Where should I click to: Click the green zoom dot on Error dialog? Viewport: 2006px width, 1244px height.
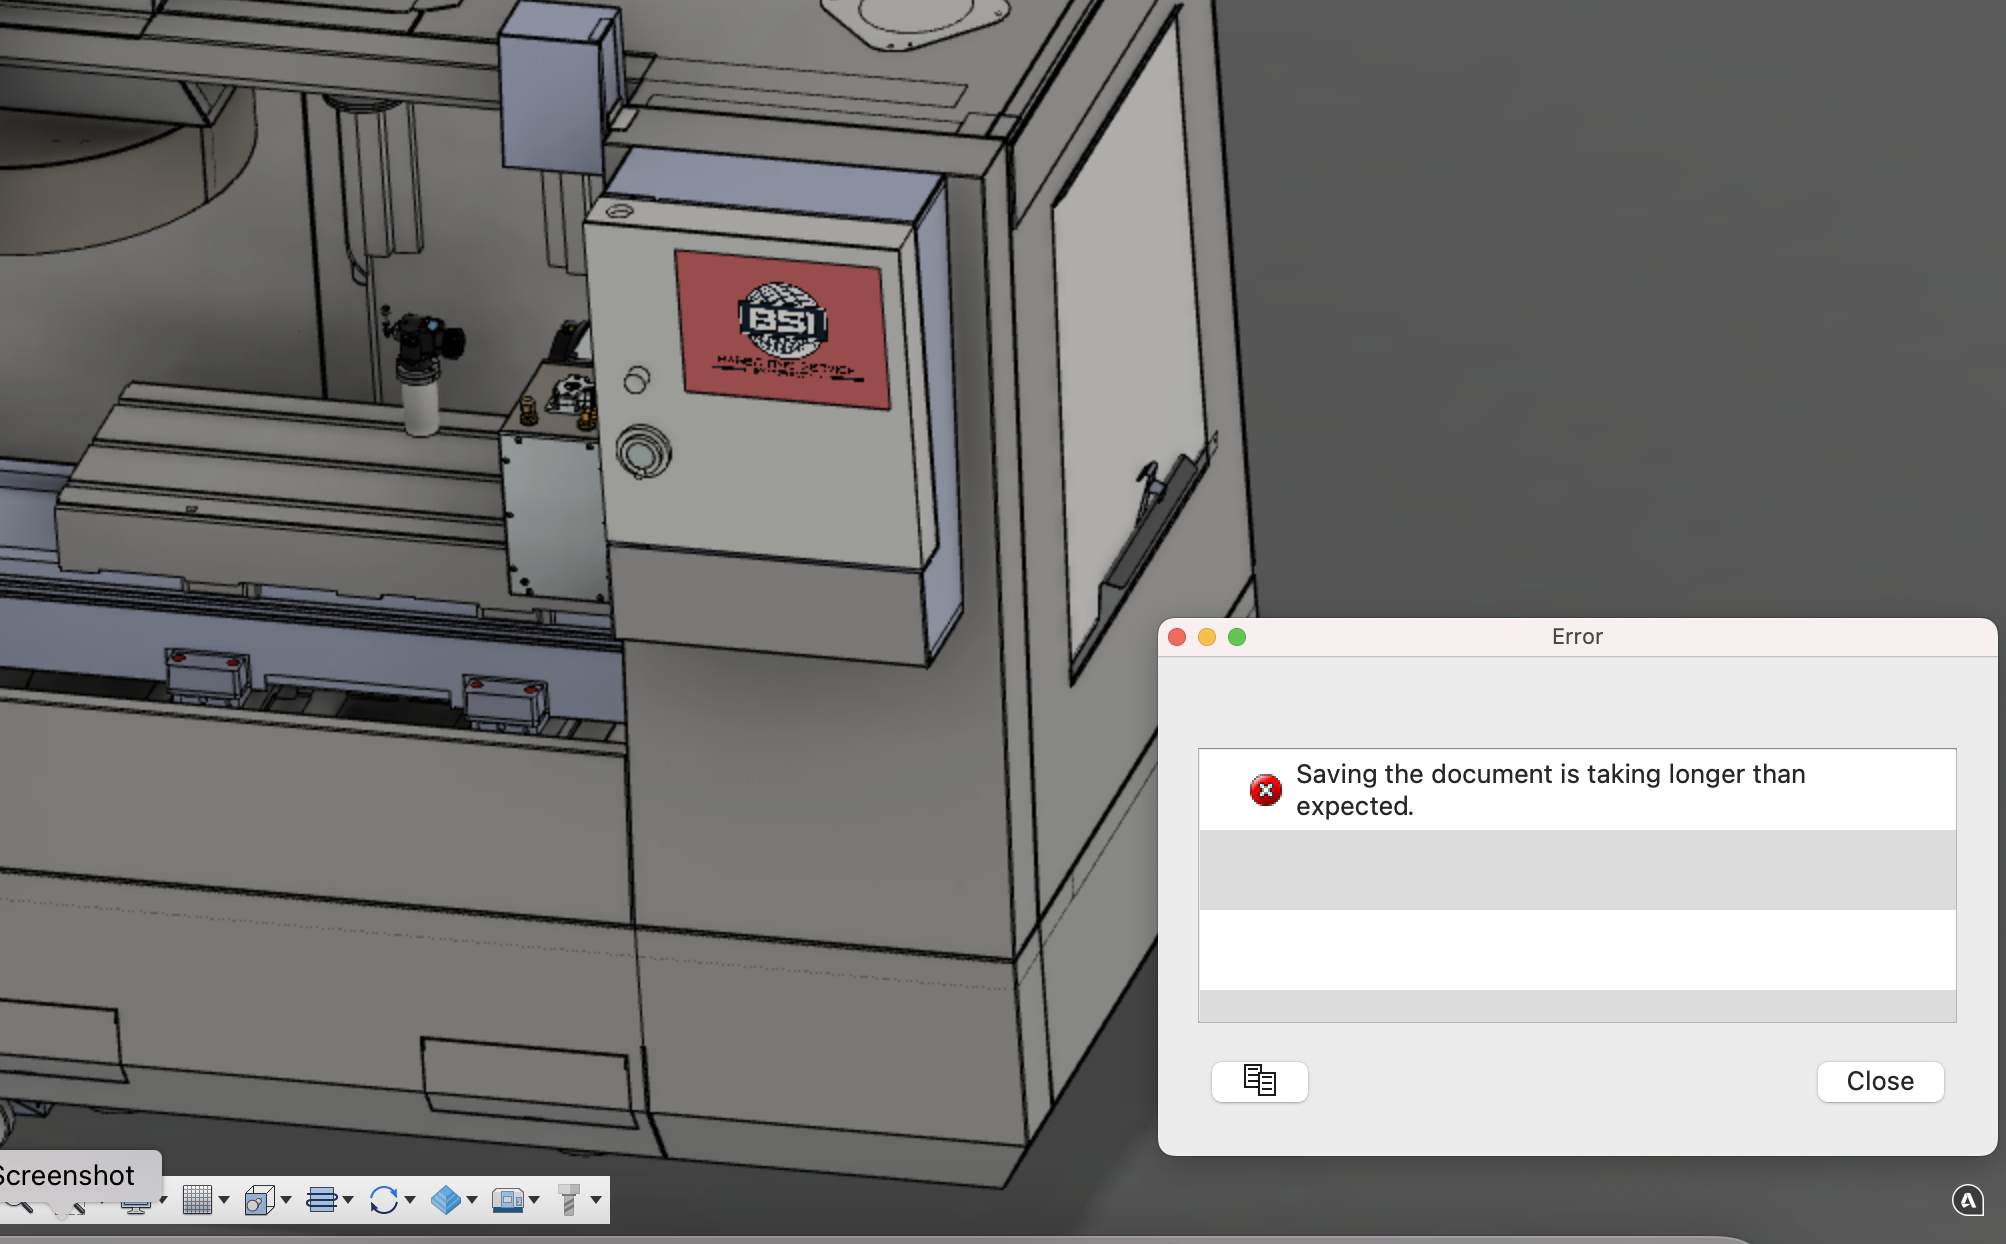pos(1237,637)
